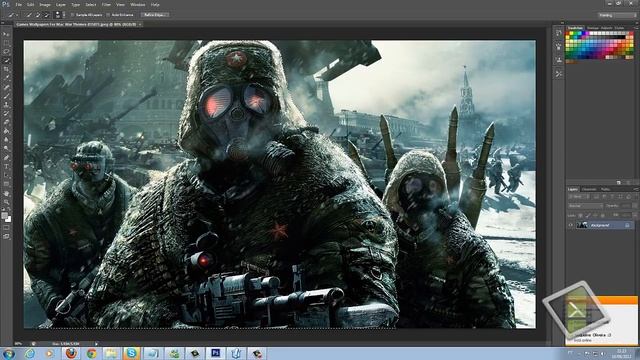The image size is (640, 360).
Task: Select the Spot Healing Brush tool
Action: pos(6,87)
